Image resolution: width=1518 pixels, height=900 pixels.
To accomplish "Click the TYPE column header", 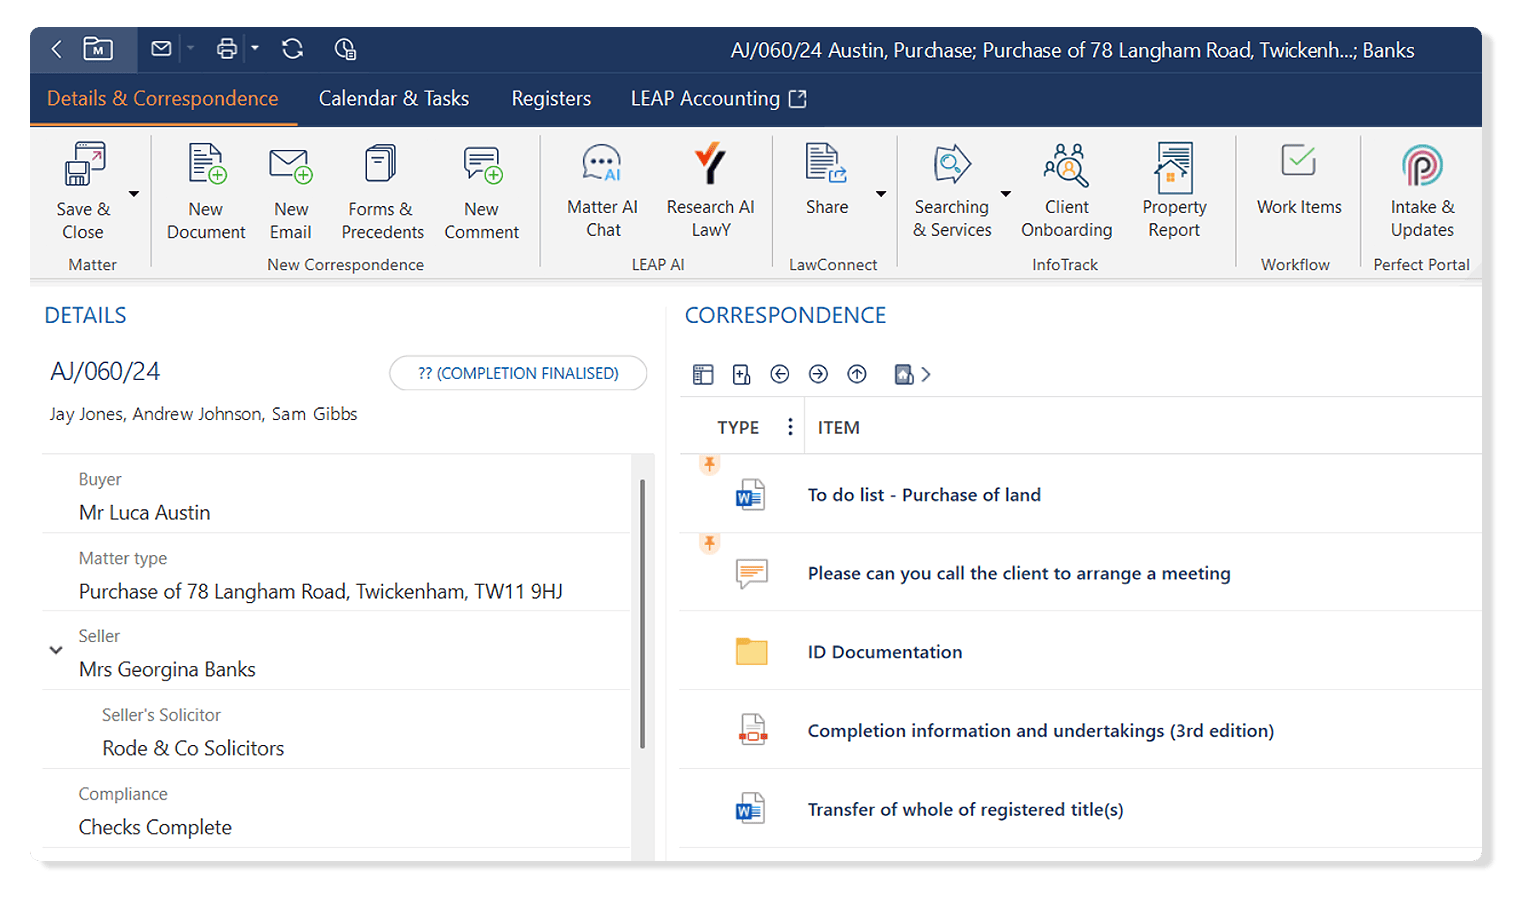I will (738, 428).
